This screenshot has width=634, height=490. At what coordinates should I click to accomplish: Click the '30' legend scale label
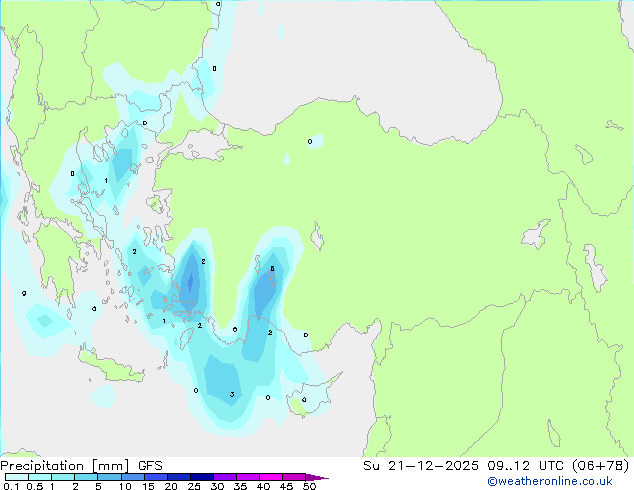click(217, 486)
